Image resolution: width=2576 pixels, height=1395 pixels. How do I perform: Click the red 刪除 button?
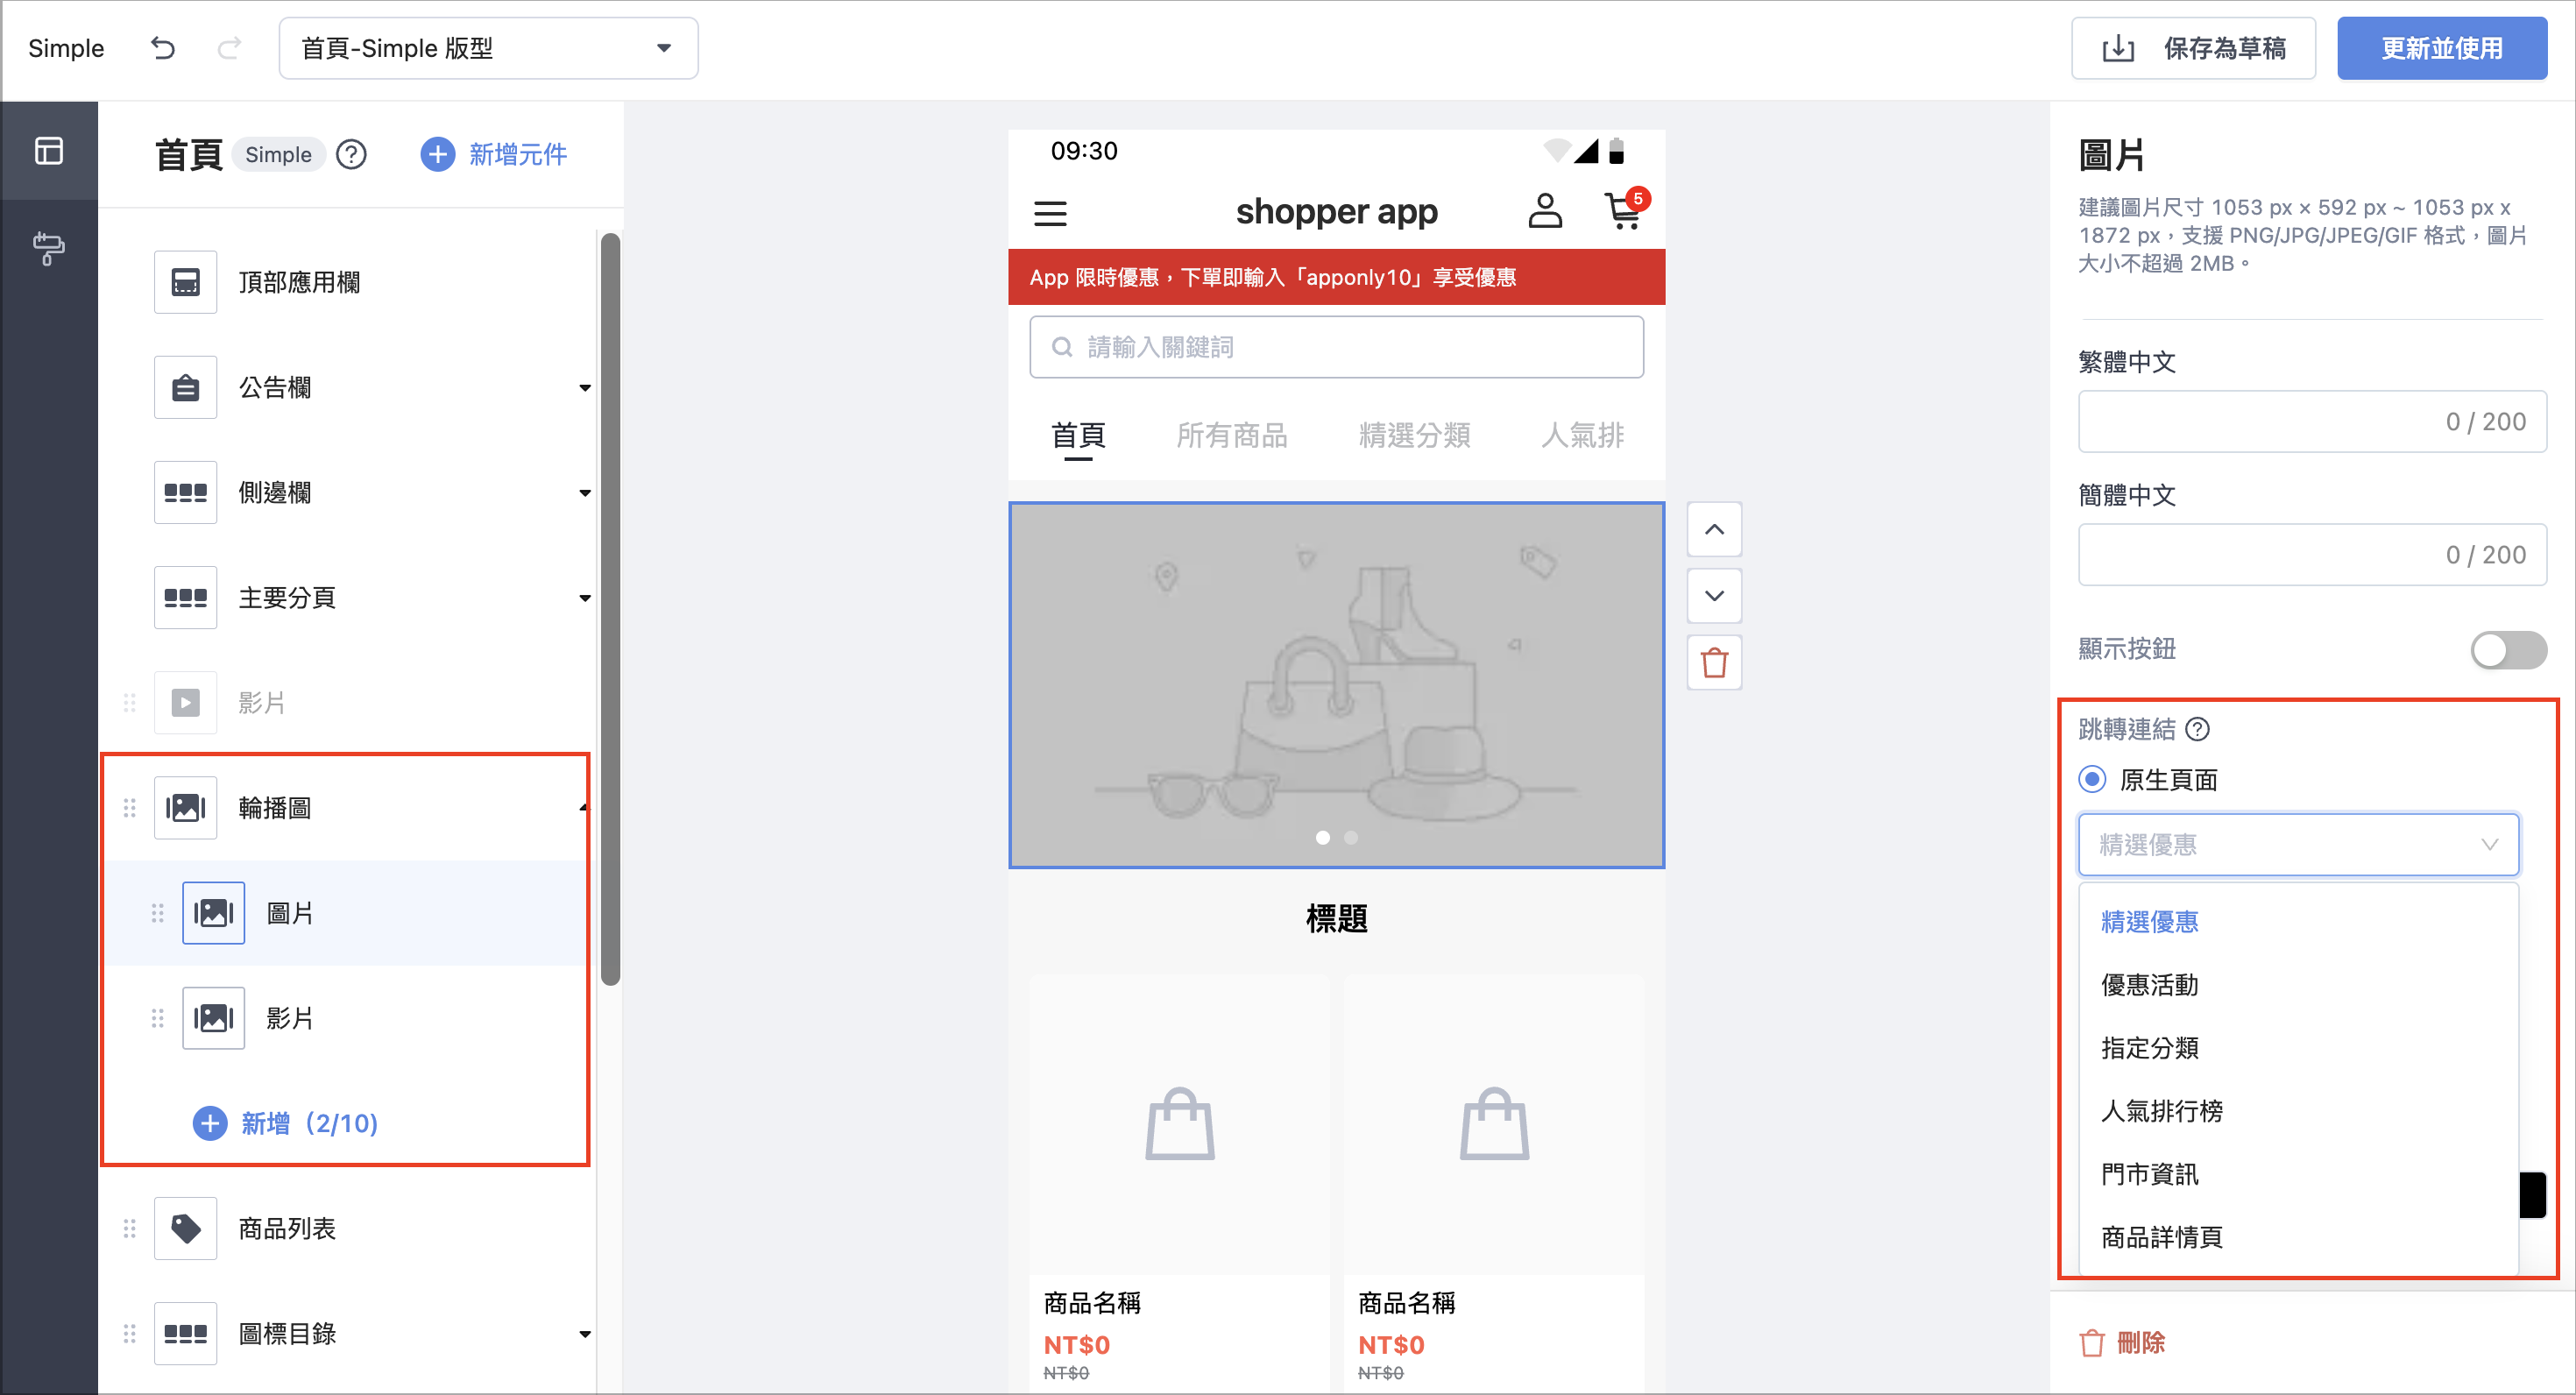pos(2122,1343)
